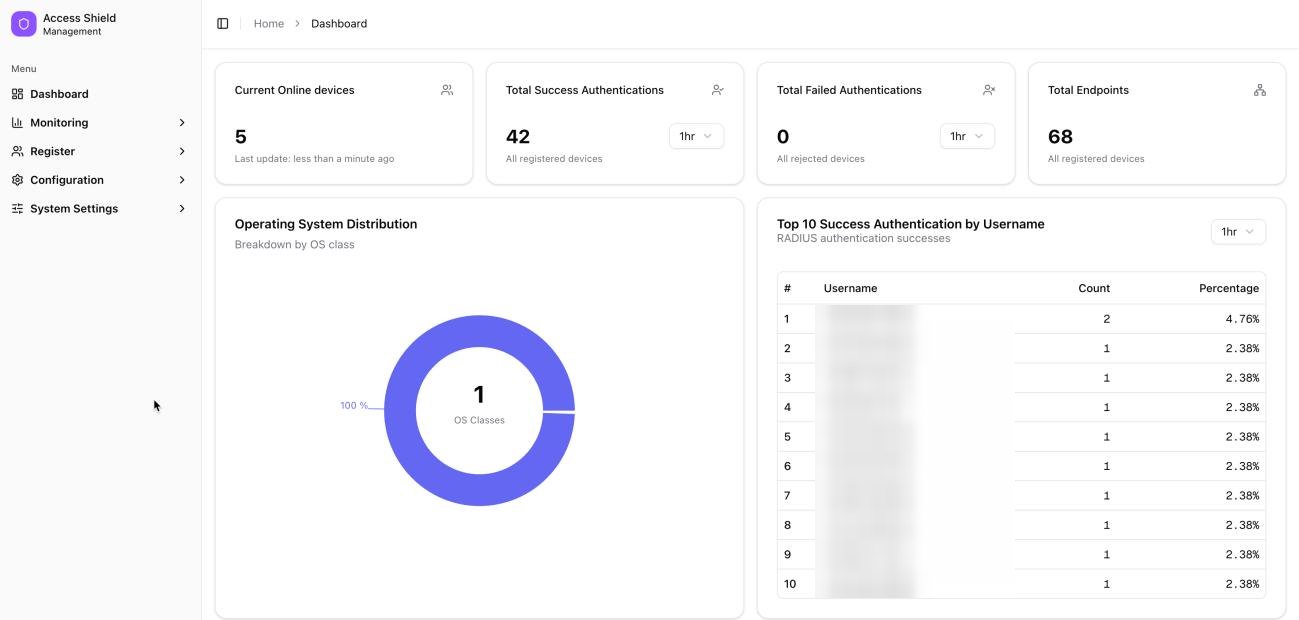Click the Username column header
The image size is (1299, 620).
tap(850, 288)
